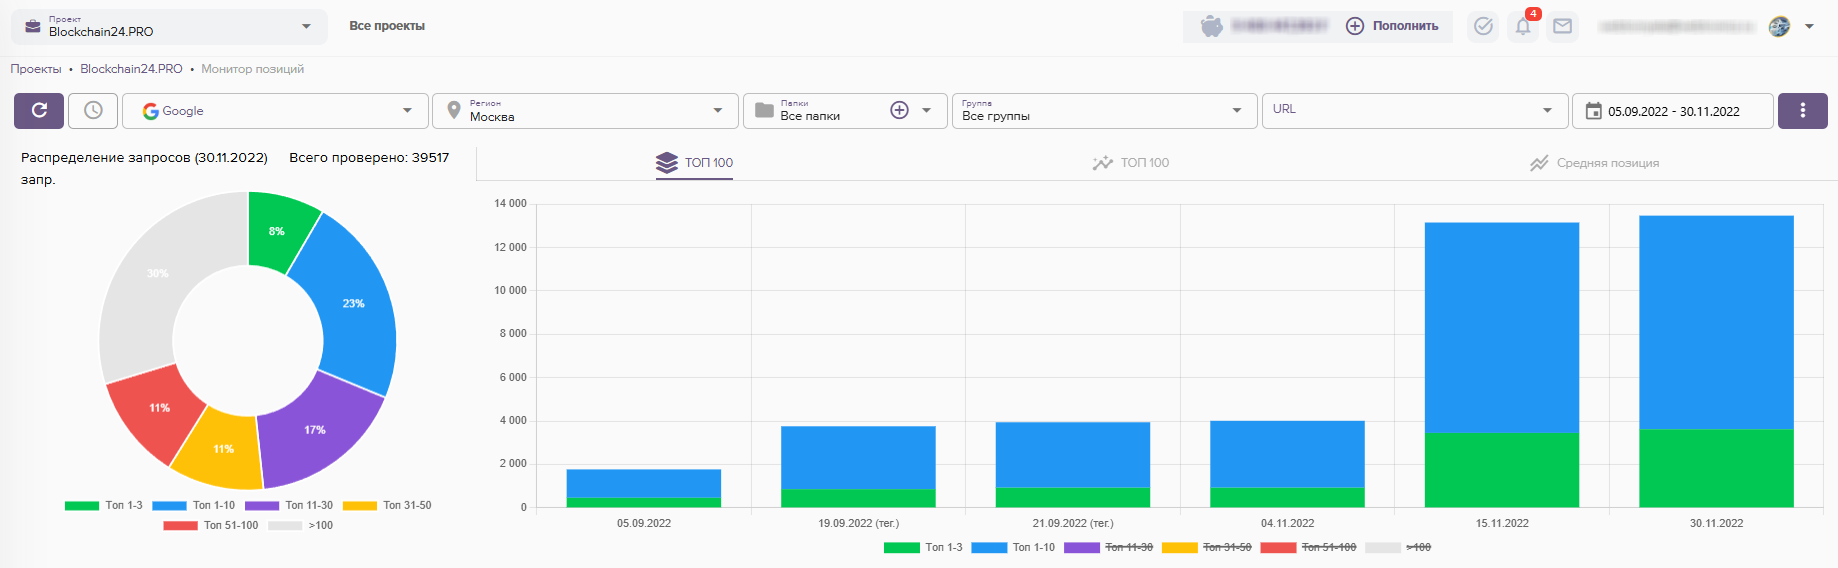The height and width of the screenshot is (568, 1838).
Task: Click the user avatar icon
Action: (x=1779, y=27)
